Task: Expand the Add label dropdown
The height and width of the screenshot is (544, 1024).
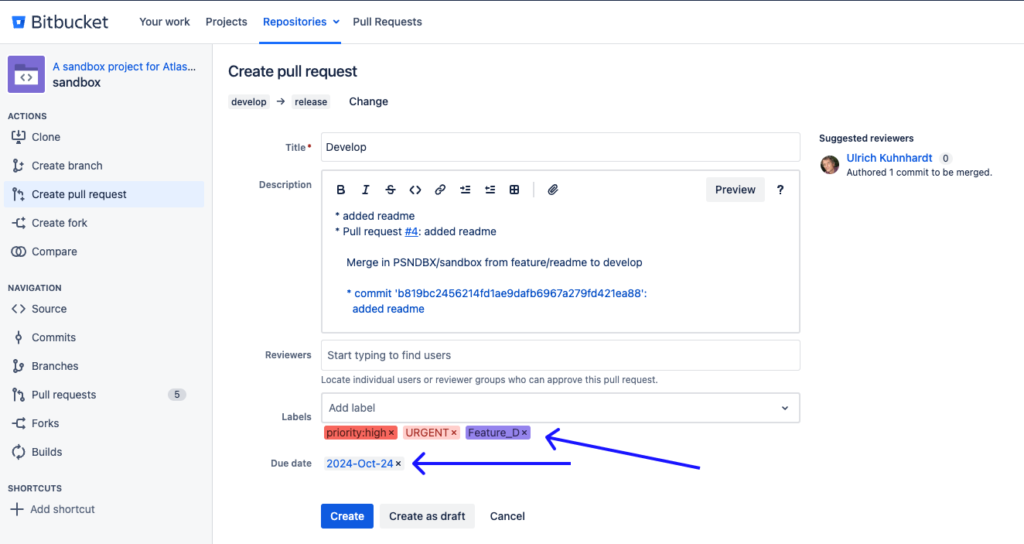Action: click(784, 408)
